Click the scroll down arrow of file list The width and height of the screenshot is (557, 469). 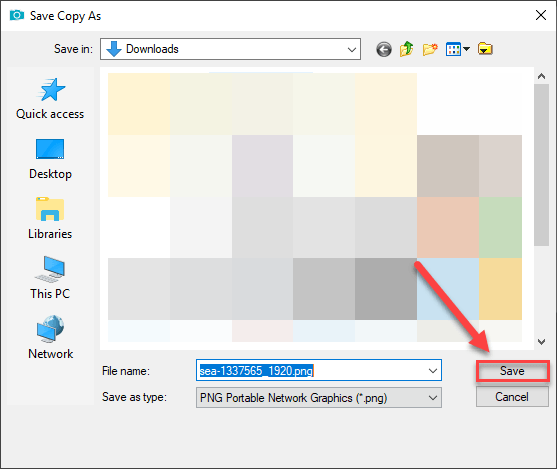pyautogui.click(x=541, y=342)
